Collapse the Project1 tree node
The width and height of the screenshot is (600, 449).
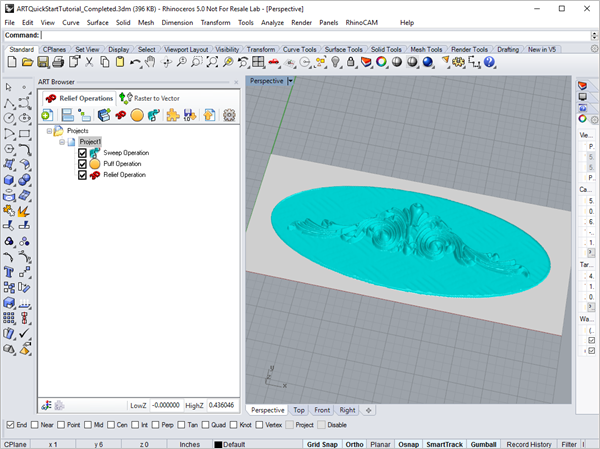[62, 142]
